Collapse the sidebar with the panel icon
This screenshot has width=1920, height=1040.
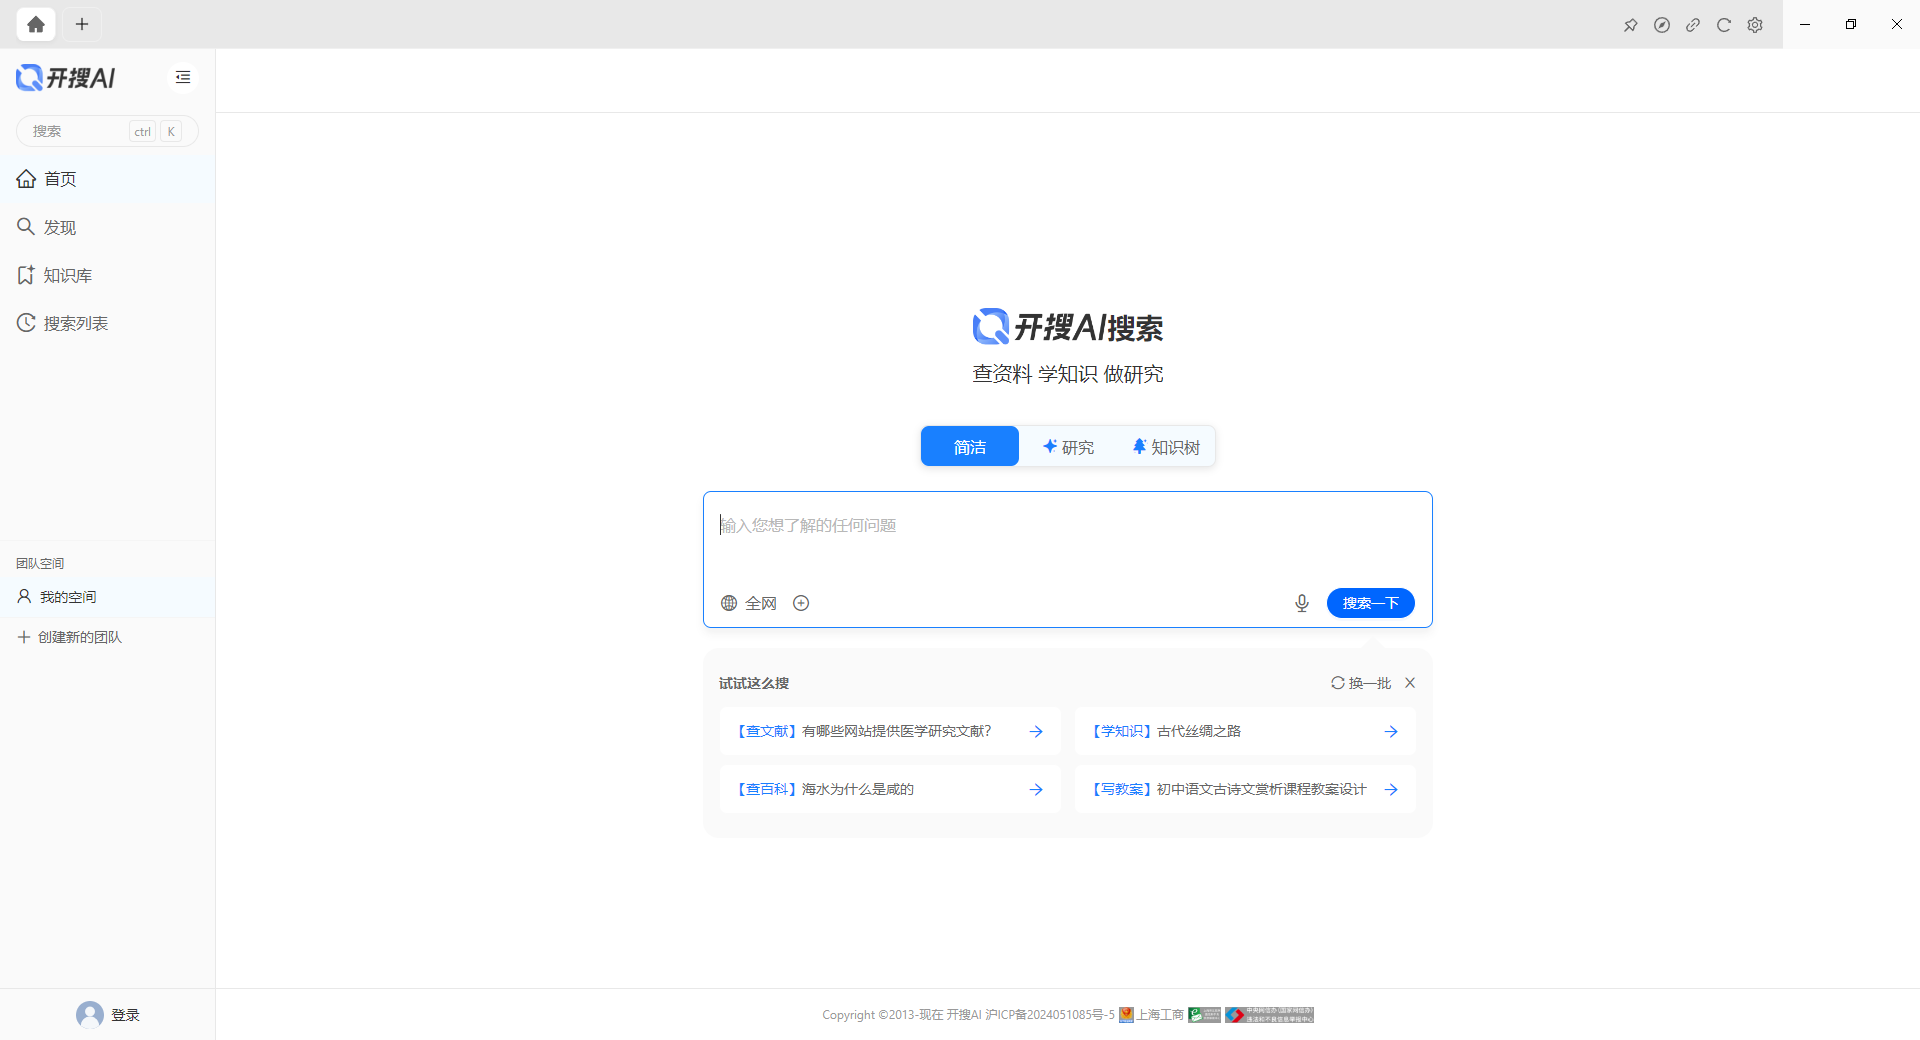(x=182, y=77)
